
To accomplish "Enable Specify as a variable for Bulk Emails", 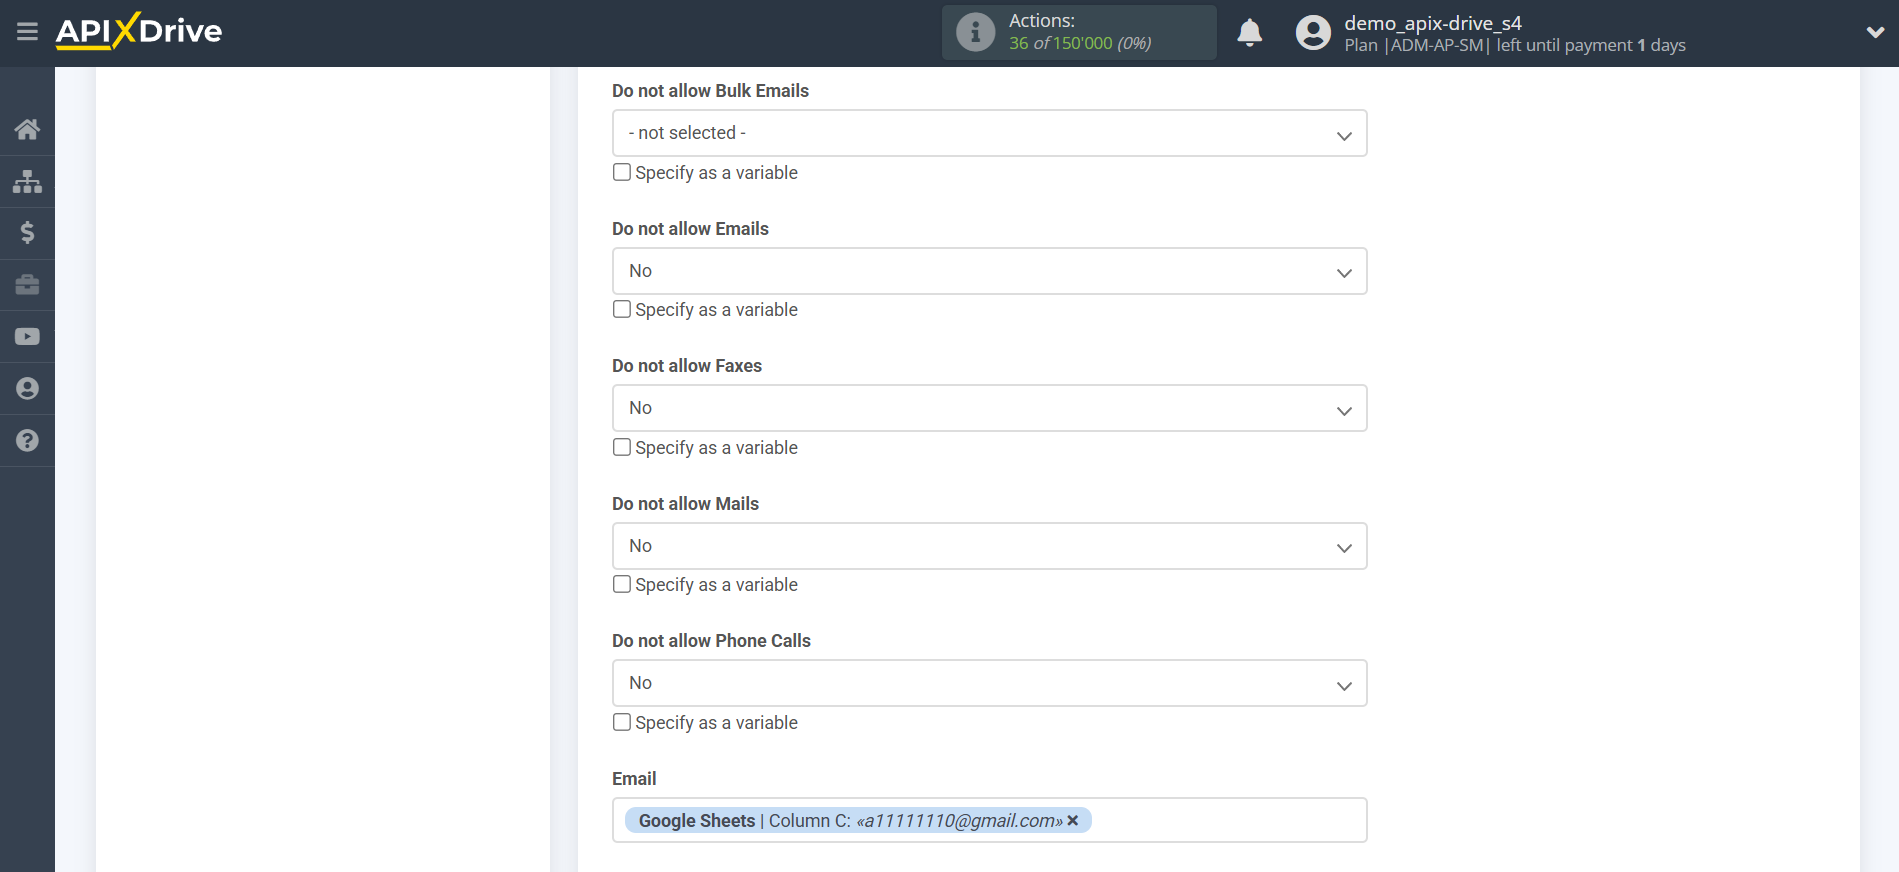I will click(622, 172).
